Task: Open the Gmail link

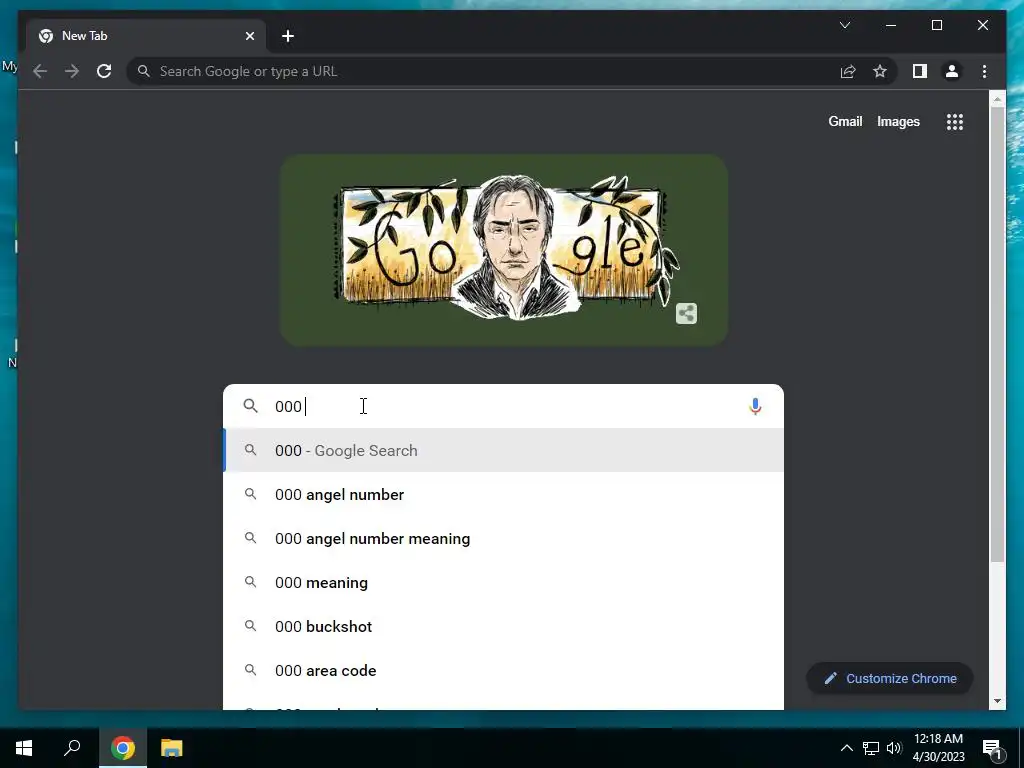Action: pyautogui.click(x=845, y=121)
